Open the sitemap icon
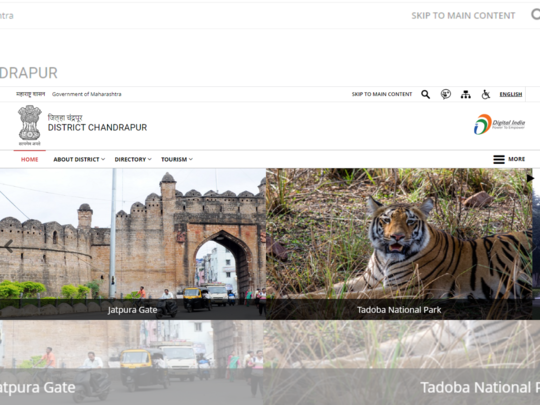540x405 pixels. (x=466, y=94)
